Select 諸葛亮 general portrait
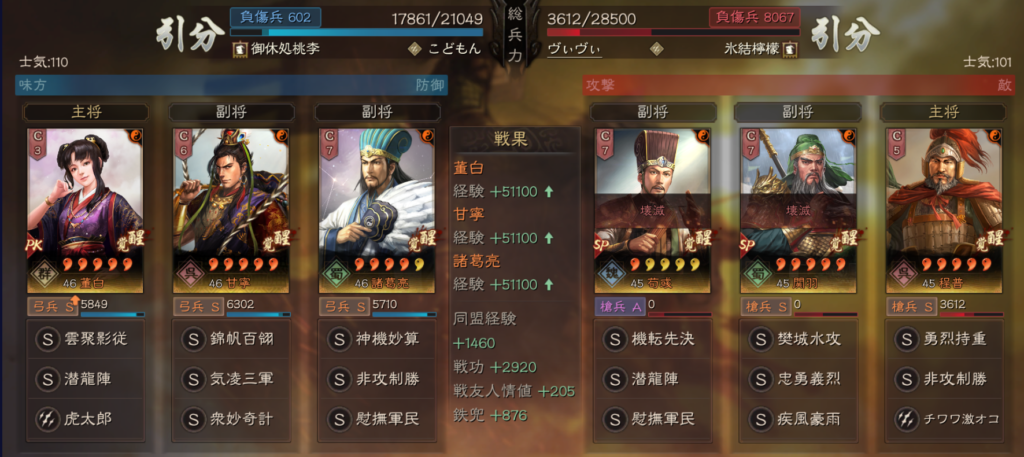The image size is (1024, 457). (x=377, y=210)
